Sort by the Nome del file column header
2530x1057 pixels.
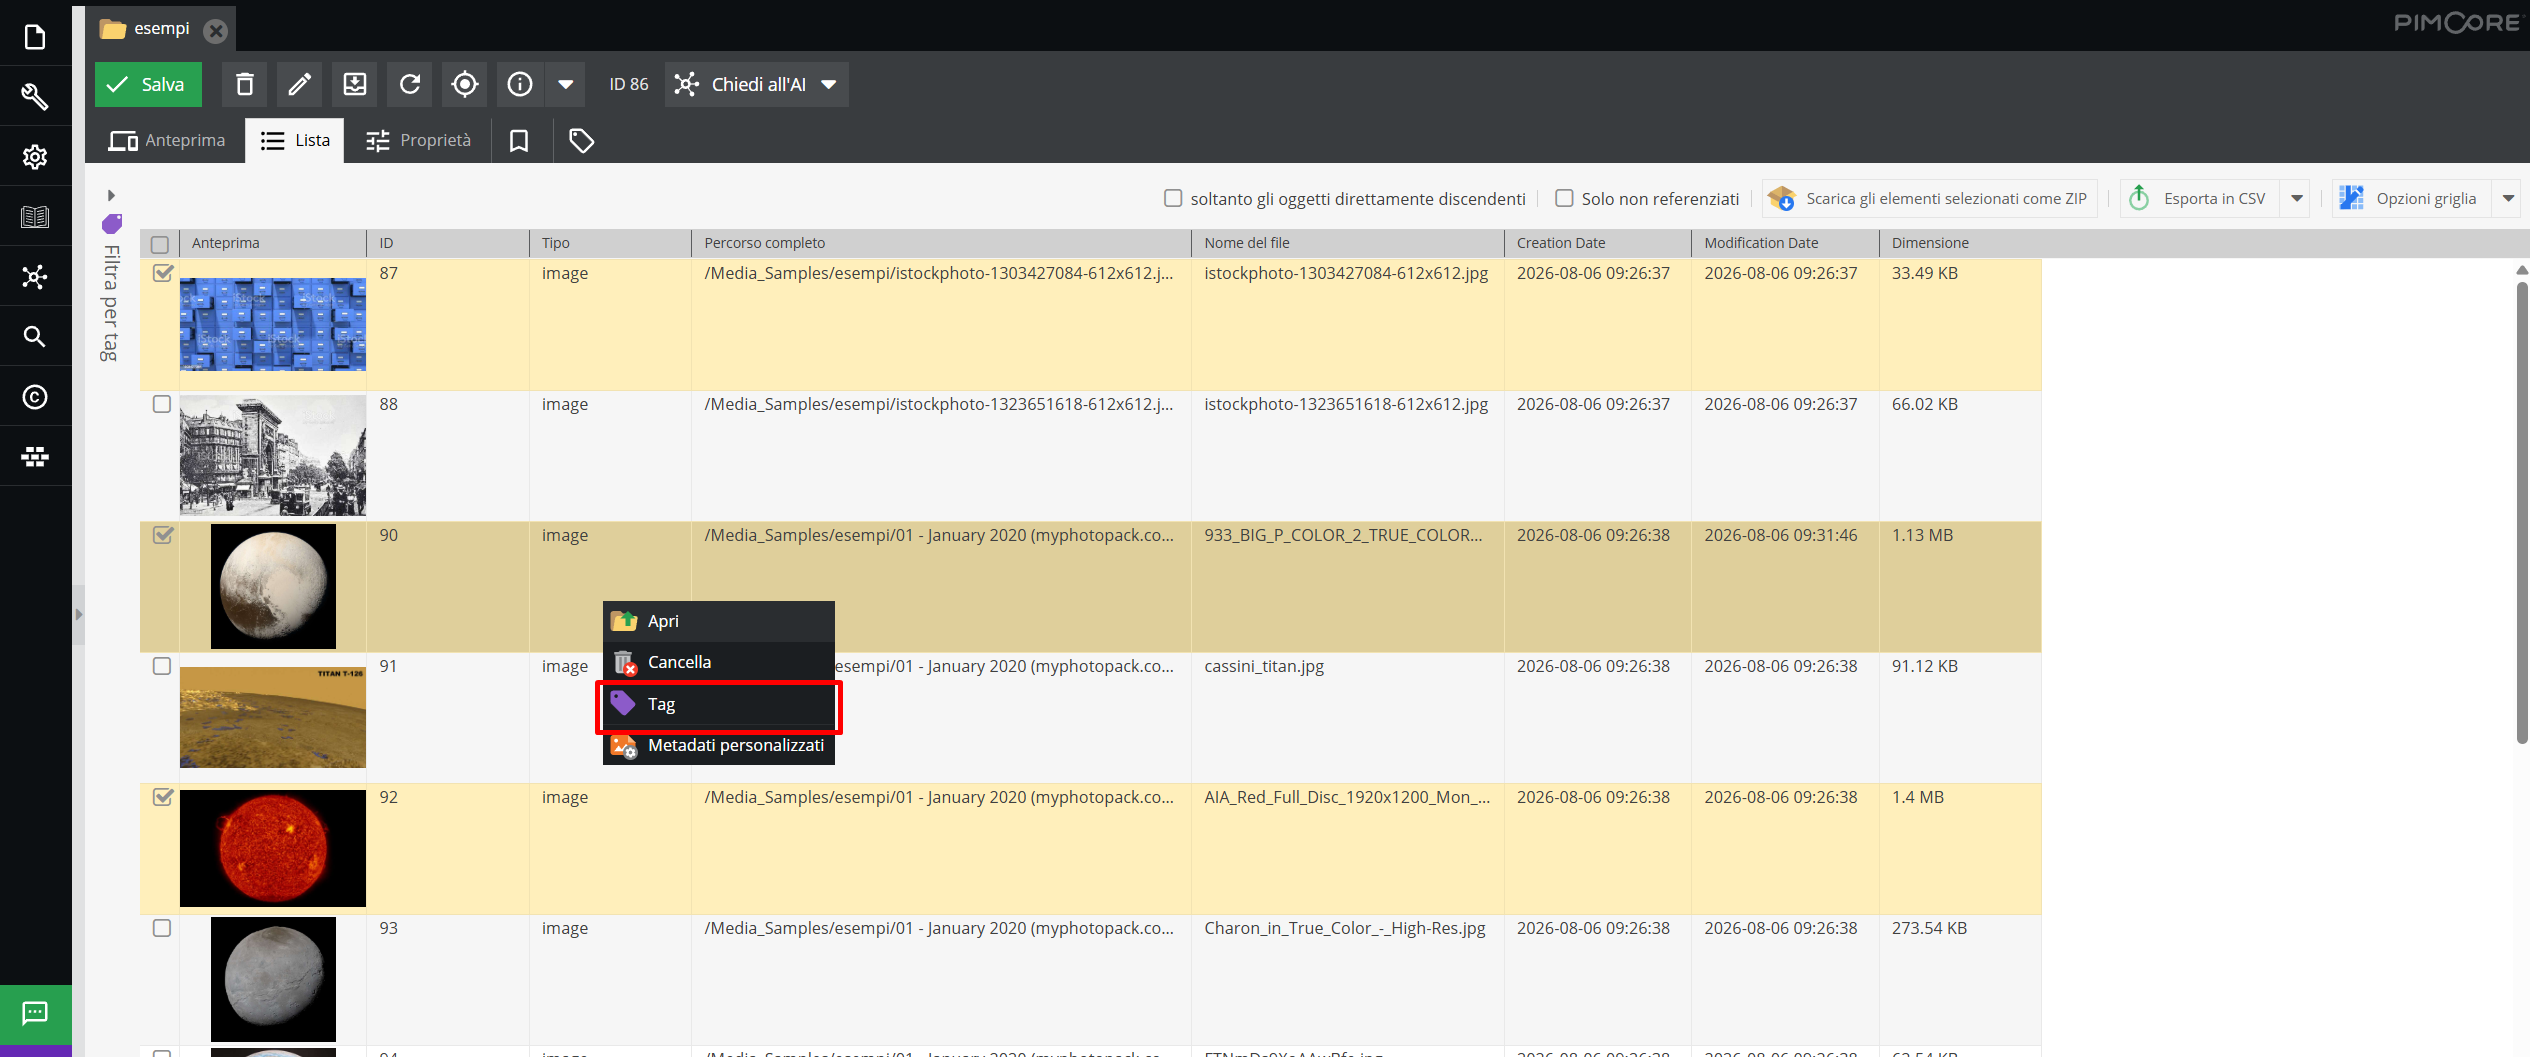click(1347, 243)
